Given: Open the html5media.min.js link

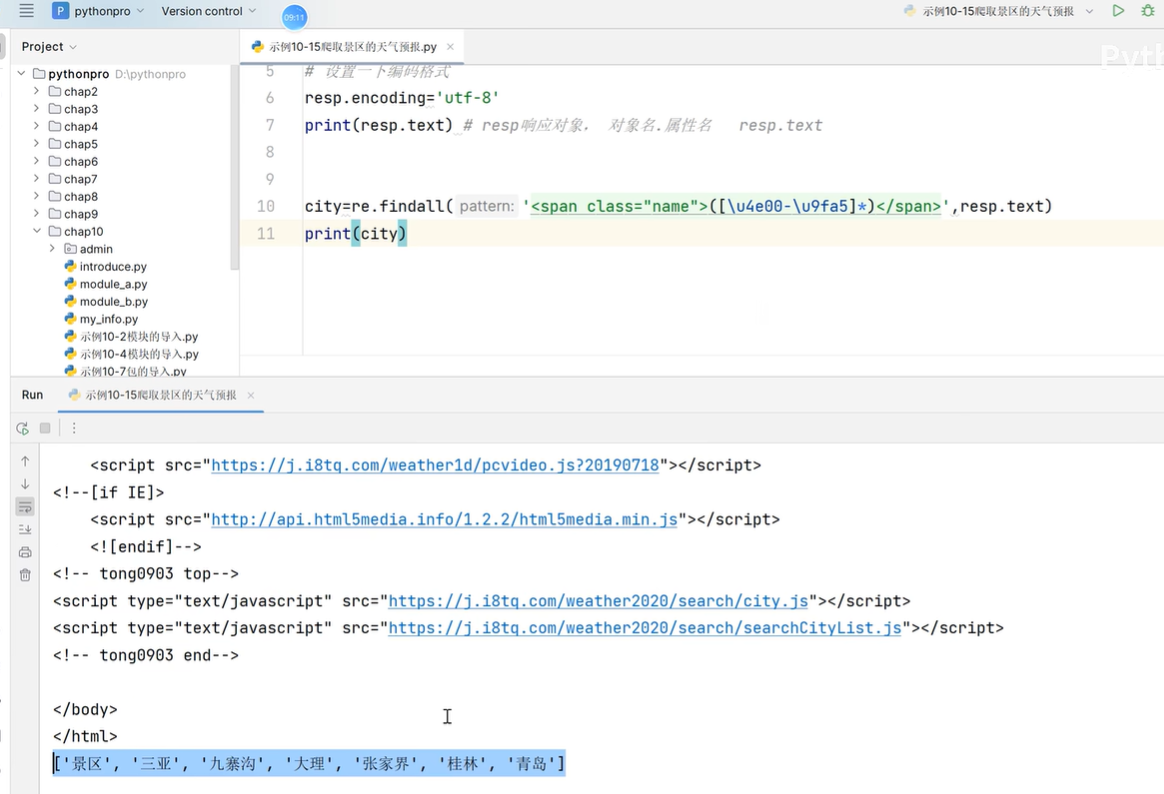Looking at the screenshot, I should tap(444, 519).
